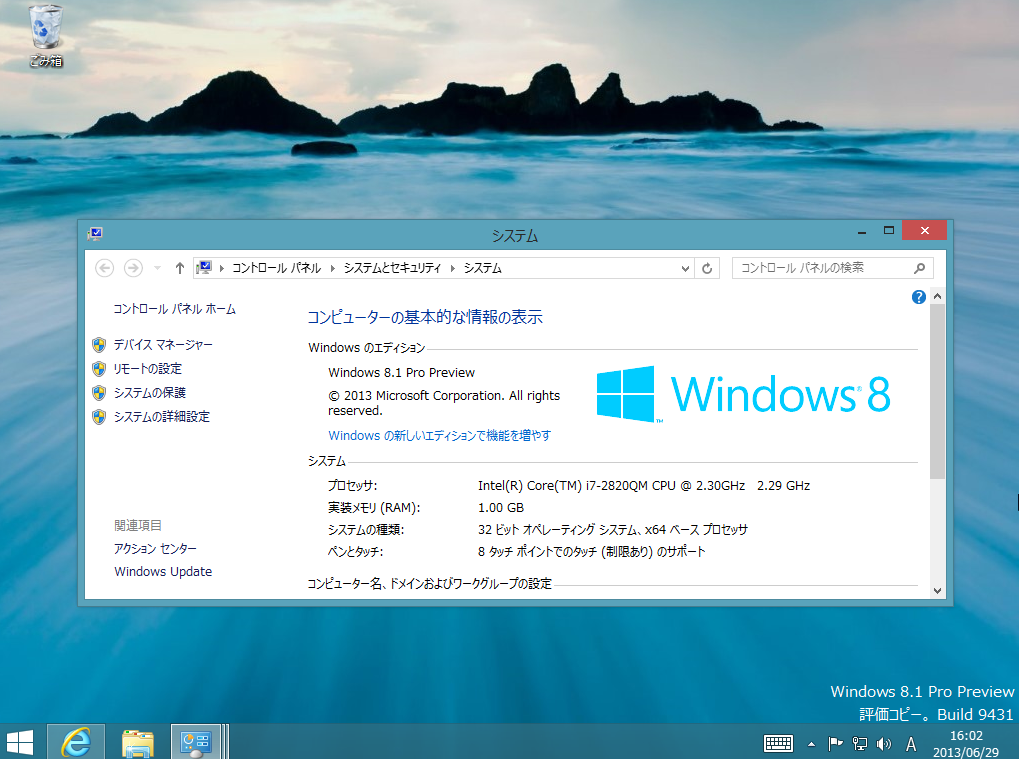The image size is (1019, 759).
Task: Click the shield icon beside デバイス マネージャー
Action: point(99,345)
